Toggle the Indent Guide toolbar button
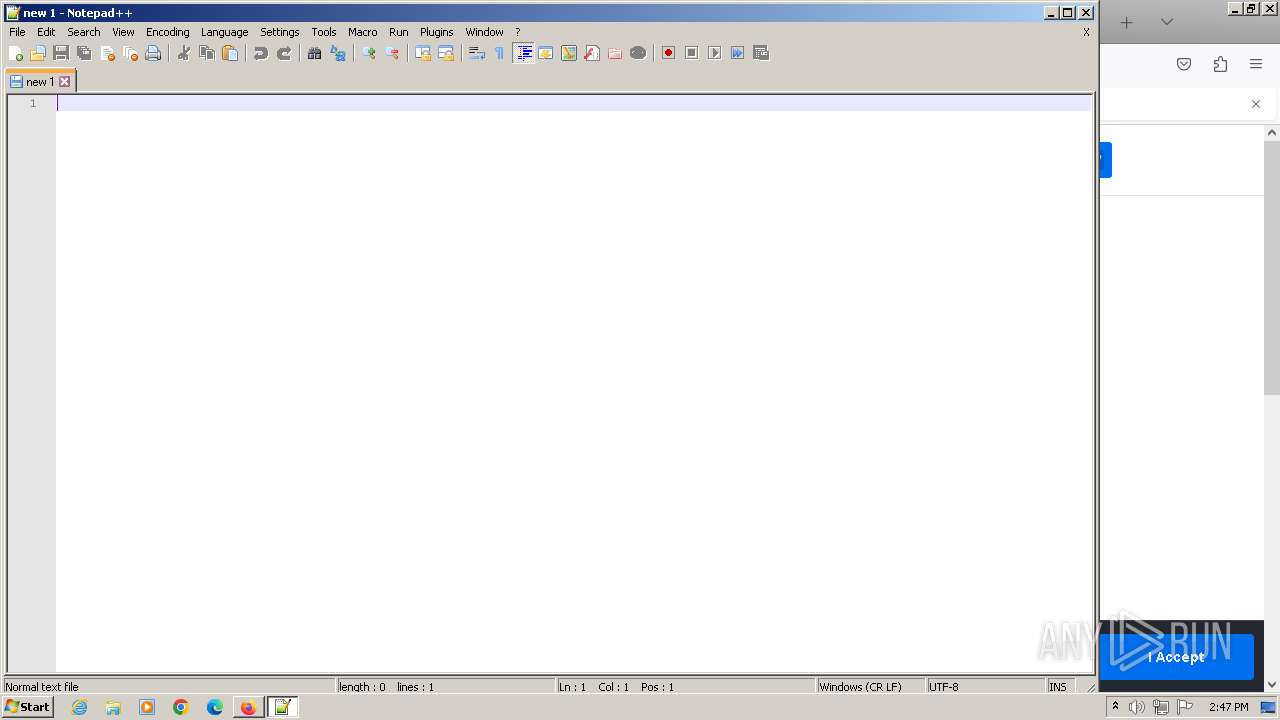 point(523,53)
